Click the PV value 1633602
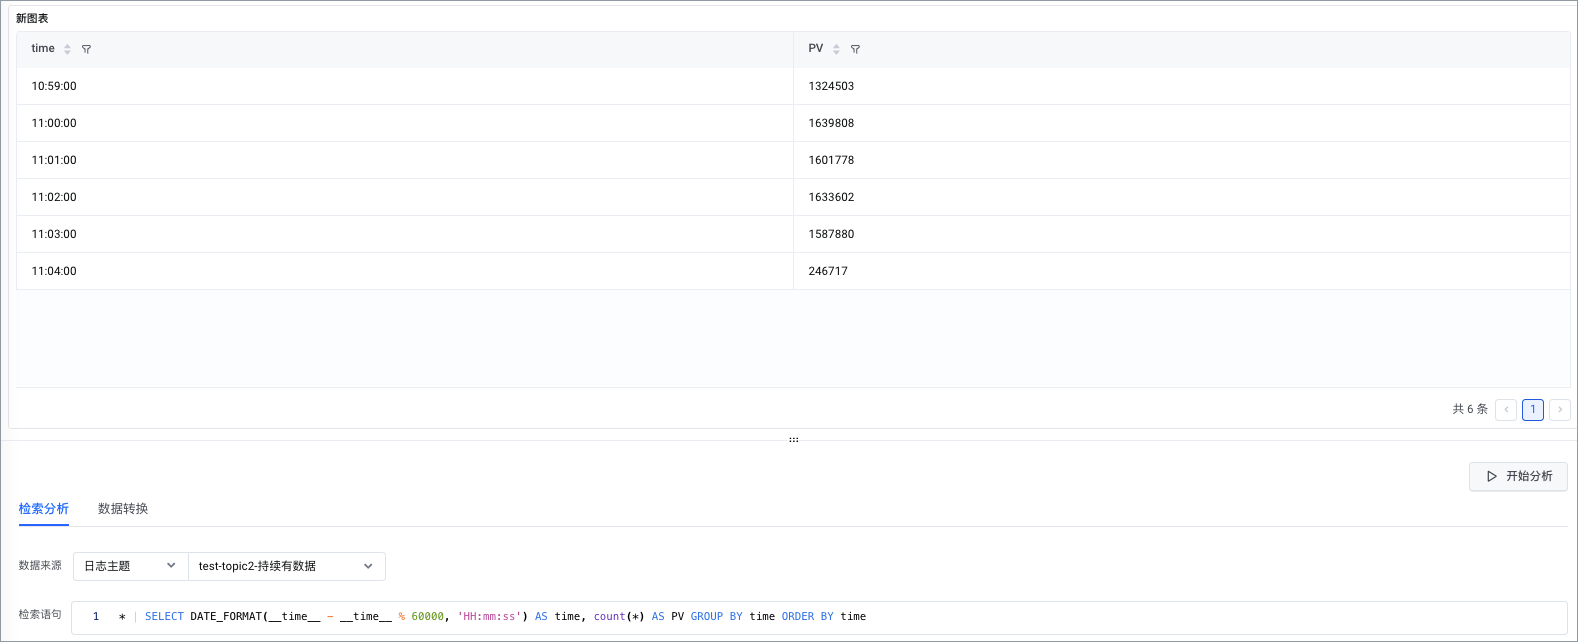1578x642 pixels. (831, 197)
